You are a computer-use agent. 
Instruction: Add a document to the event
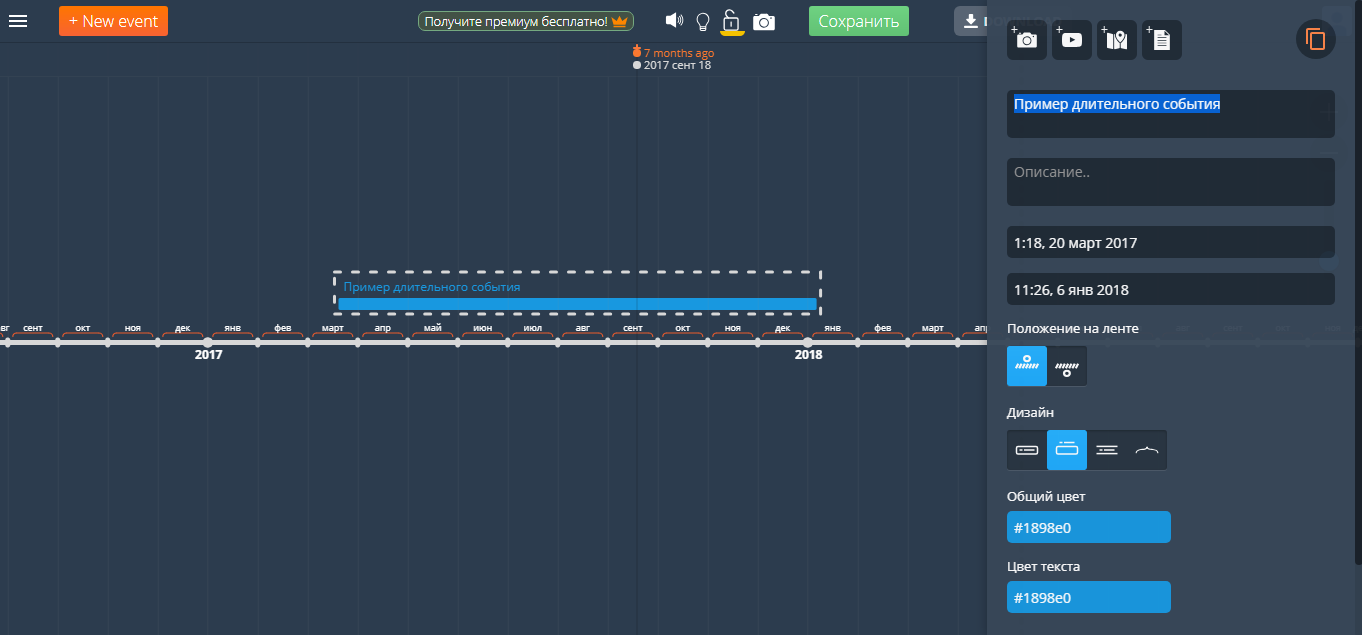(x=1161, y=39)
